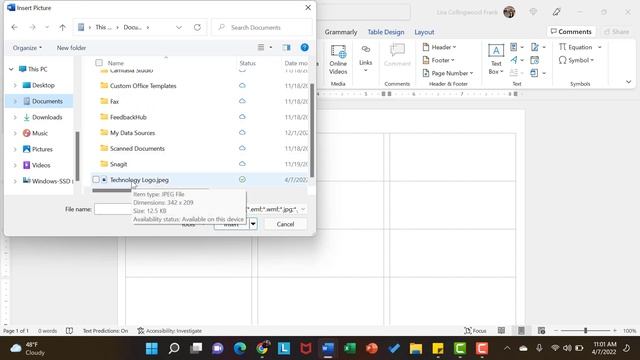Open spelling and proofing status icon

click(69, 331)
